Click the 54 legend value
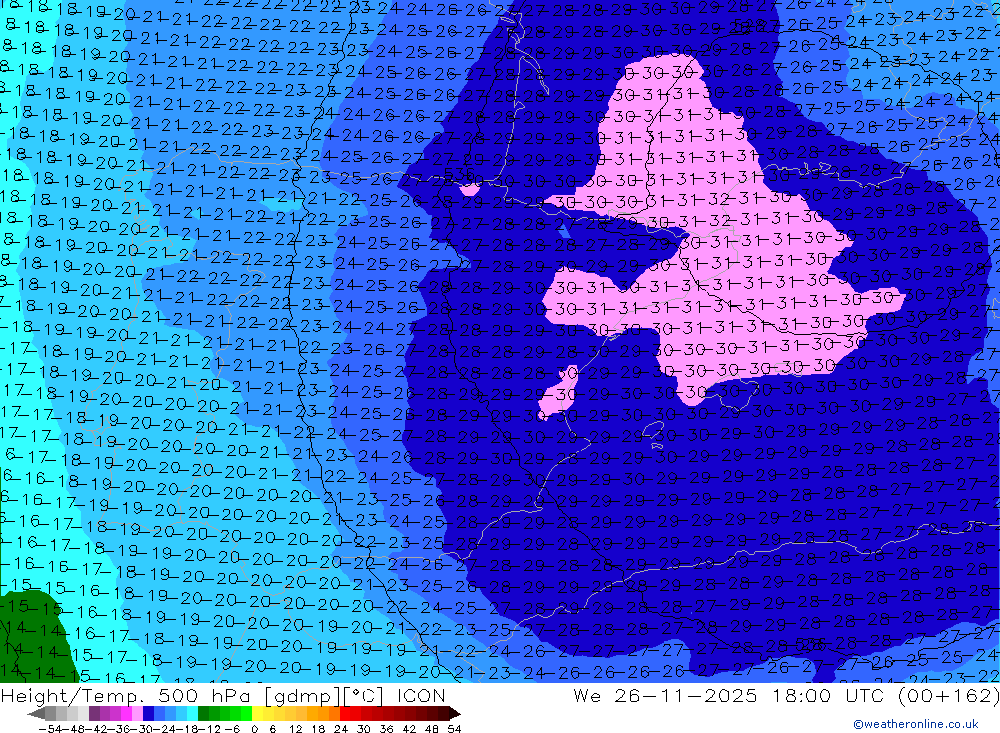Screen dimensions: 1000x733 (454, 728)
